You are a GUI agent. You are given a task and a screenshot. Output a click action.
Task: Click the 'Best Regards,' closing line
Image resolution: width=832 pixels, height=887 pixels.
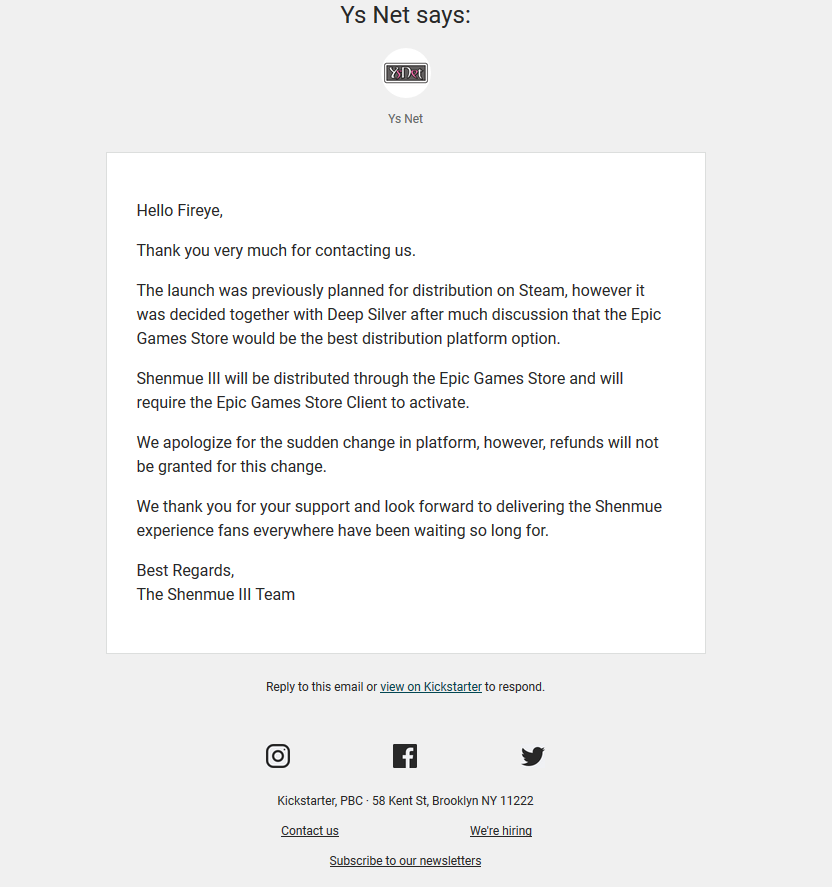[x=186, y=570]
